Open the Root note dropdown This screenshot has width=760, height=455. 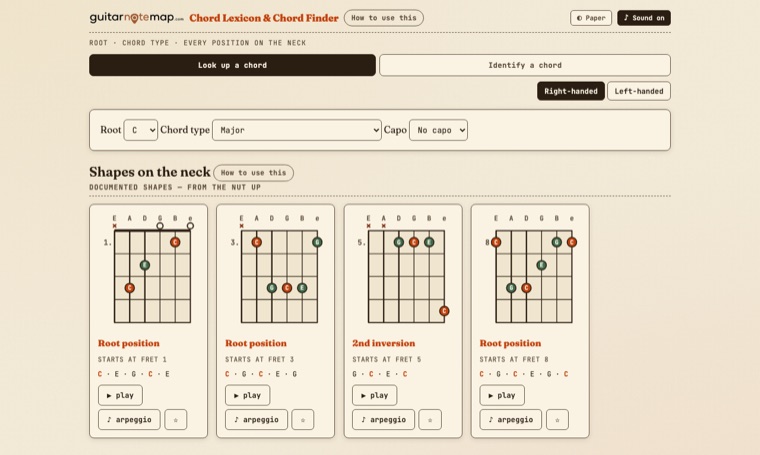pyautogui.click(x=141, y=130)
